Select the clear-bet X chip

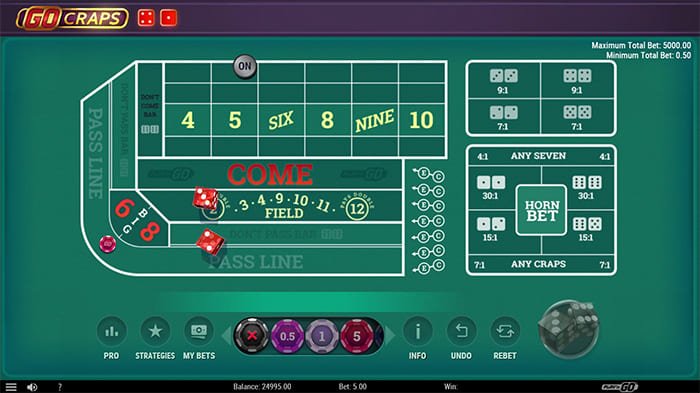252,336
